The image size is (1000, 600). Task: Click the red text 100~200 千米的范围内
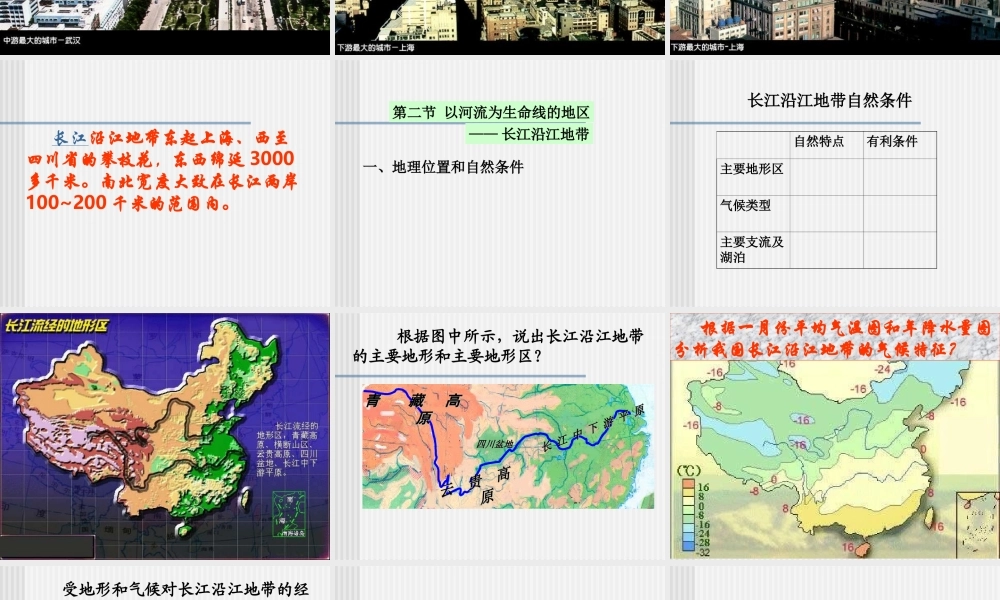[x=129, y=203]
